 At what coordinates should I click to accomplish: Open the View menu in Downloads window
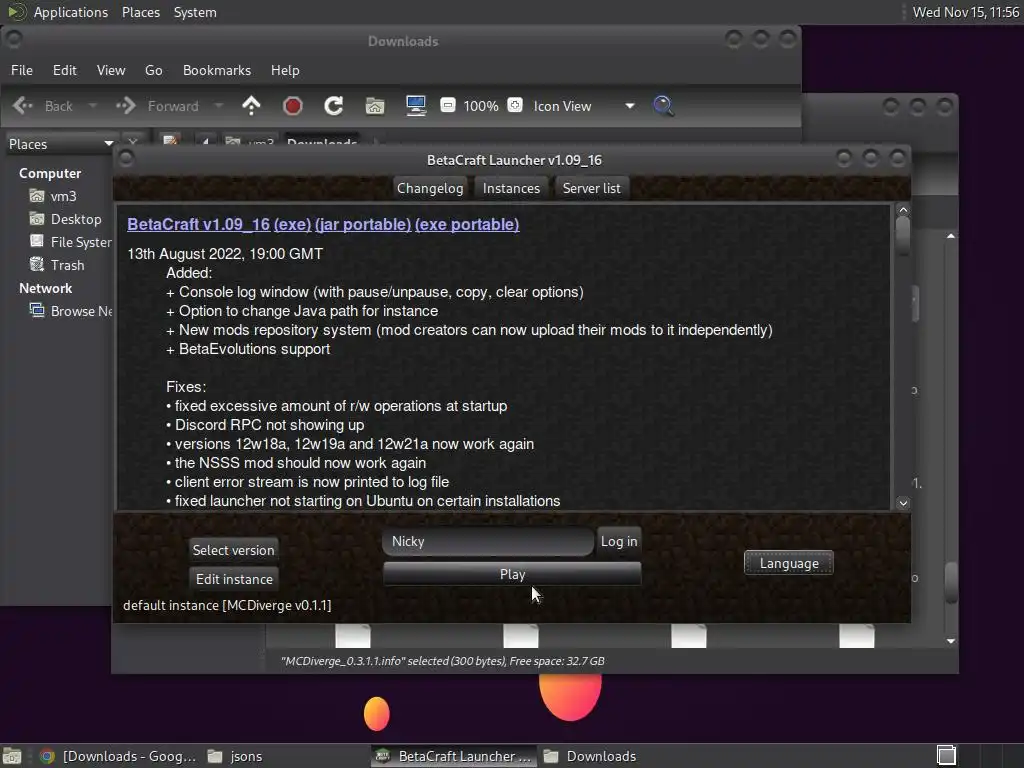pyautogui.click(x=111, y=70)
